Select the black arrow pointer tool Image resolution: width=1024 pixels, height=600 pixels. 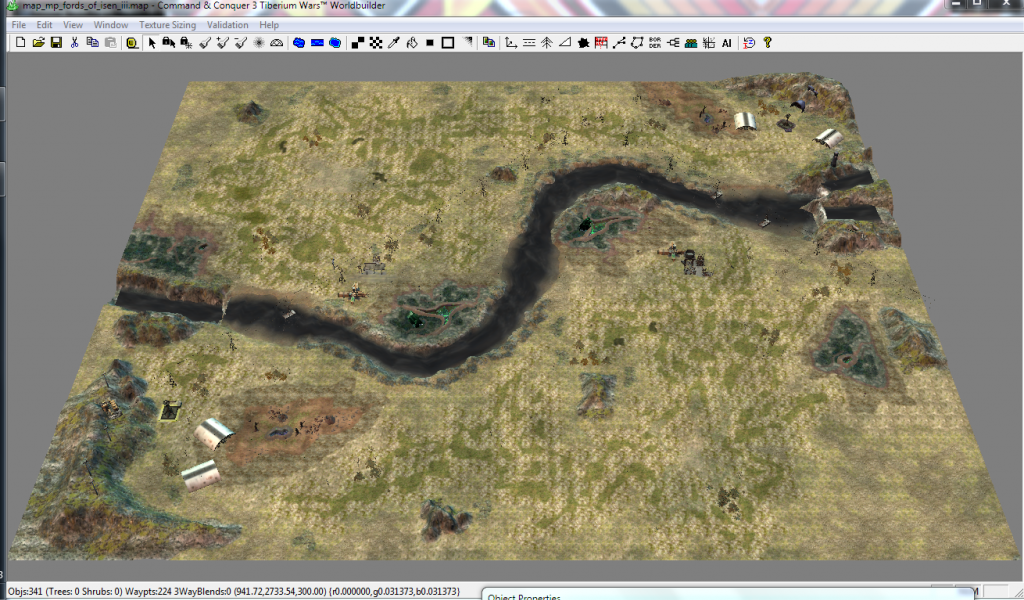point(152,43)
